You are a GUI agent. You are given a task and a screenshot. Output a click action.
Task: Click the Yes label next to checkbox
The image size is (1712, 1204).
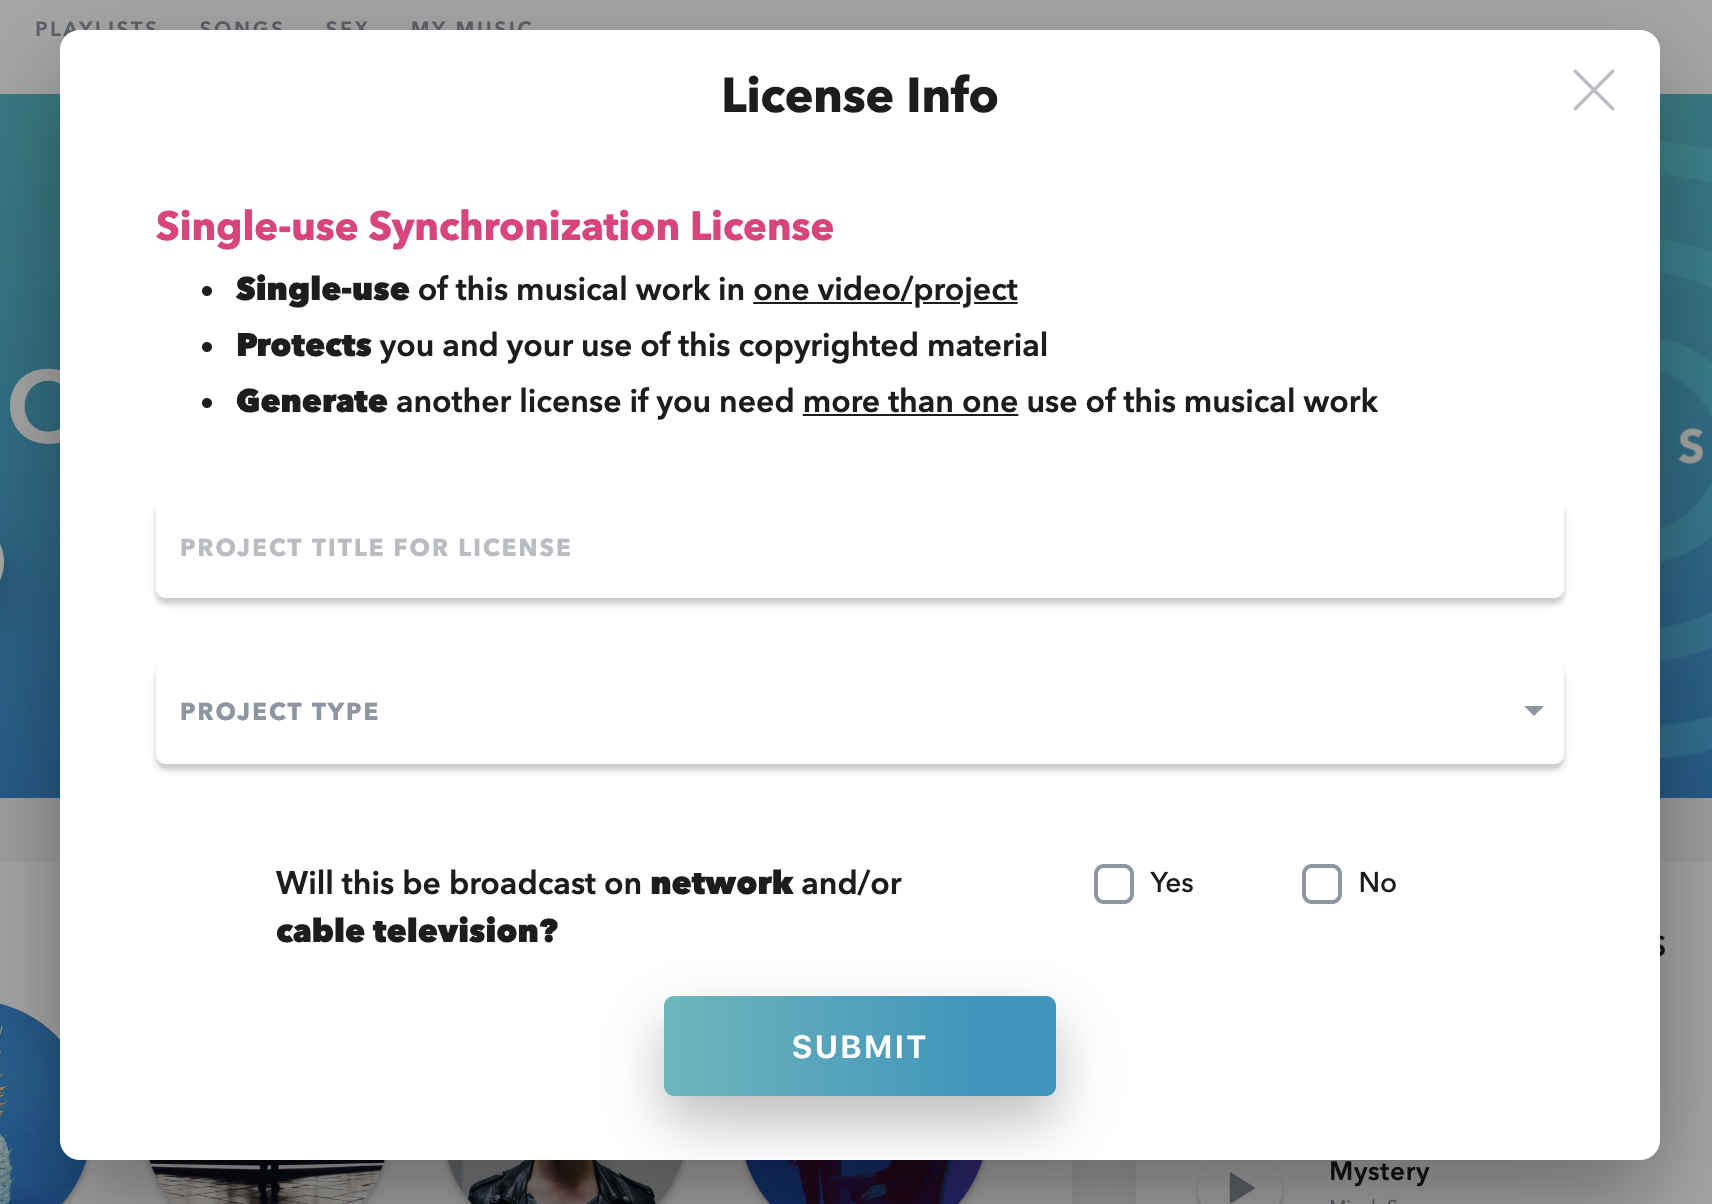1171,883
